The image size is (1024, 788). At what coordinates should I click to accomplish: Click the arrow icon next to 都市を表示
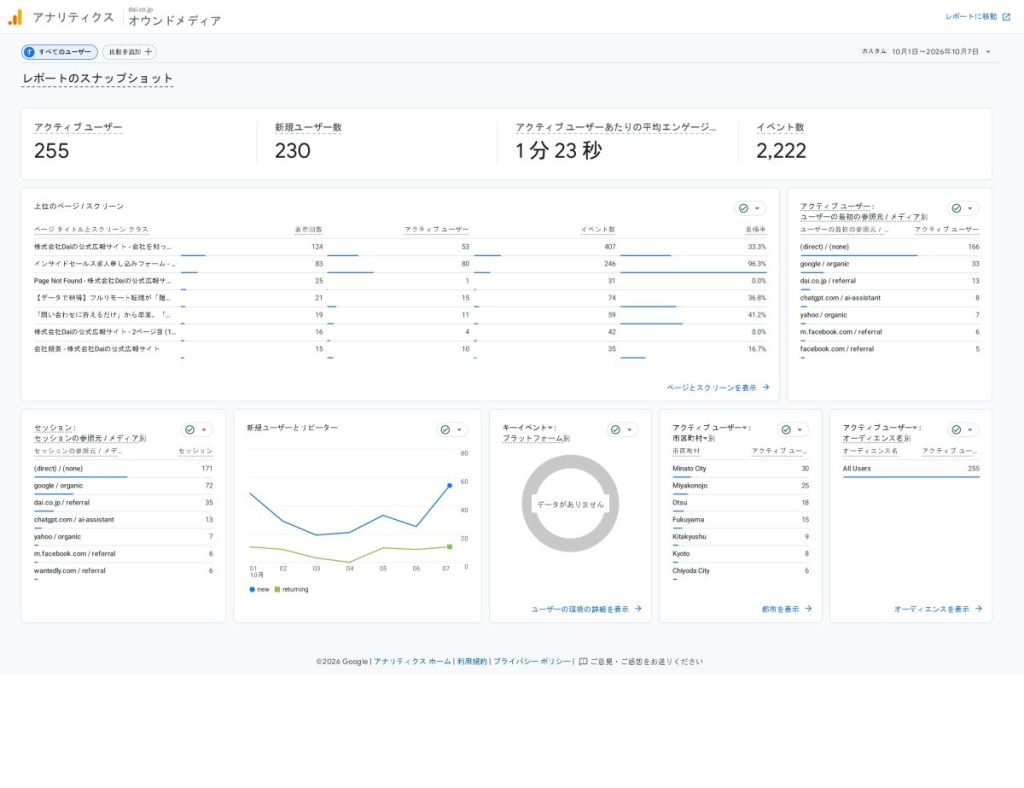tap(808, 608)
